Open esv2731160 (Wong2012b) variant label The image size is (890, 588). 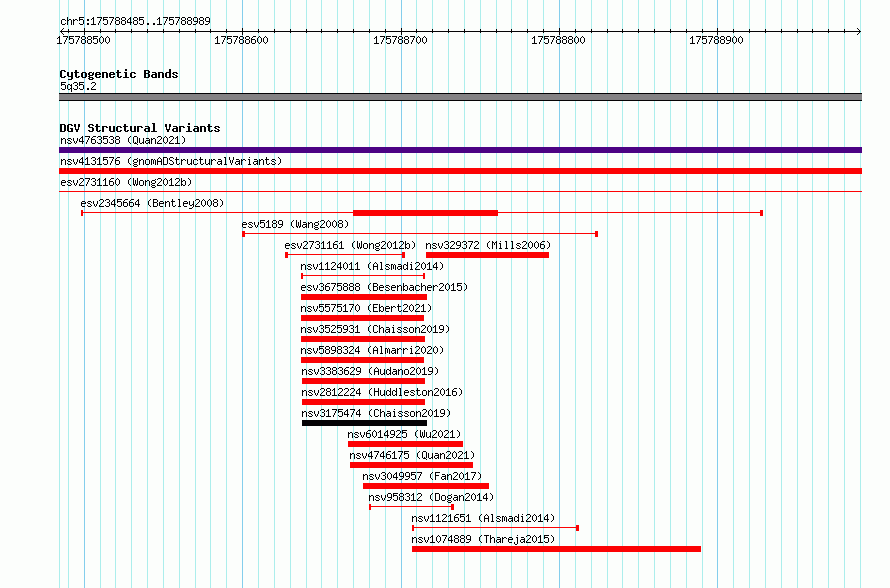[x=126, y=182]
